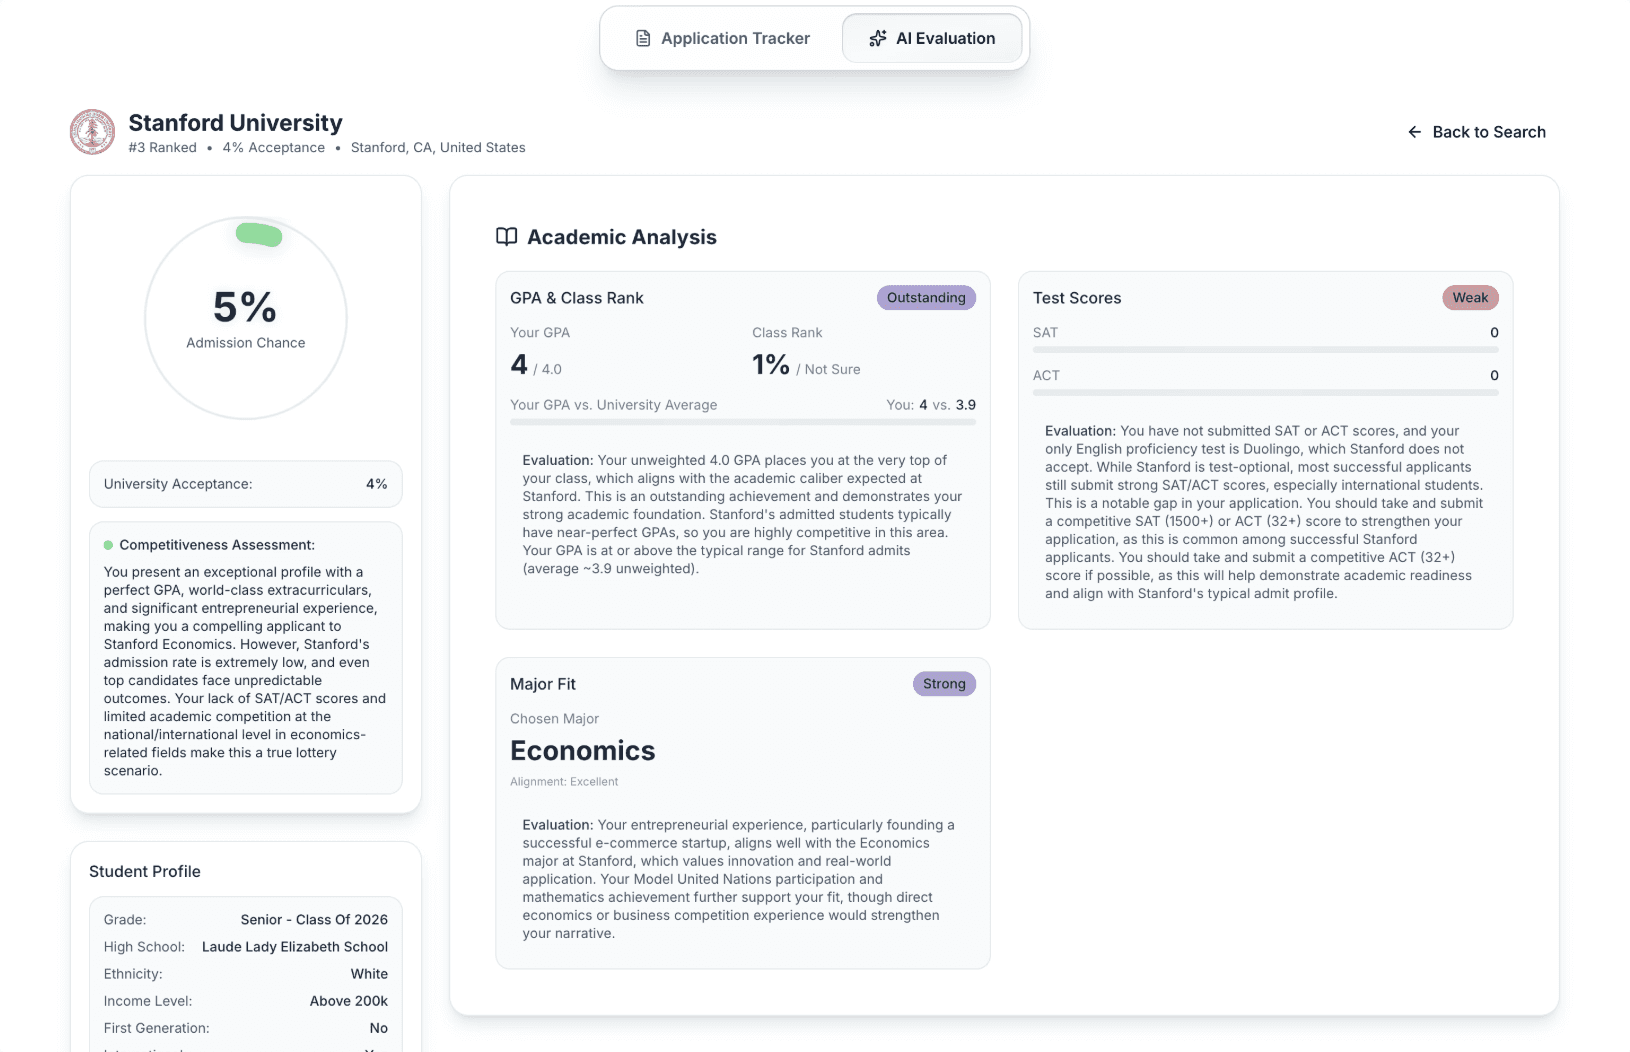Click the Economics chosen major text
1630x1052 pixels.
pyautogui.click(x=583, y=751)
